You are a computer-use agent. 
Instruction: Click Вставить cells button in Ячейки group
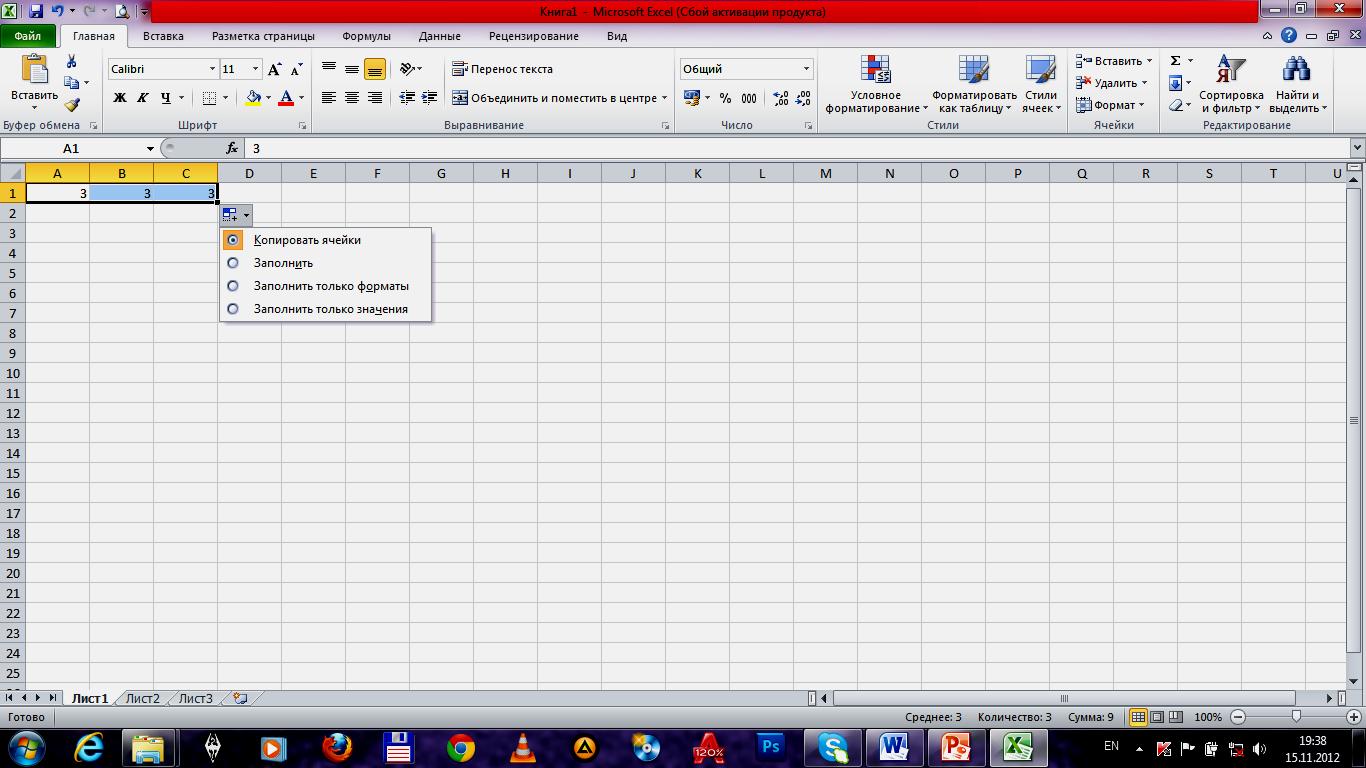[1114, 61]
